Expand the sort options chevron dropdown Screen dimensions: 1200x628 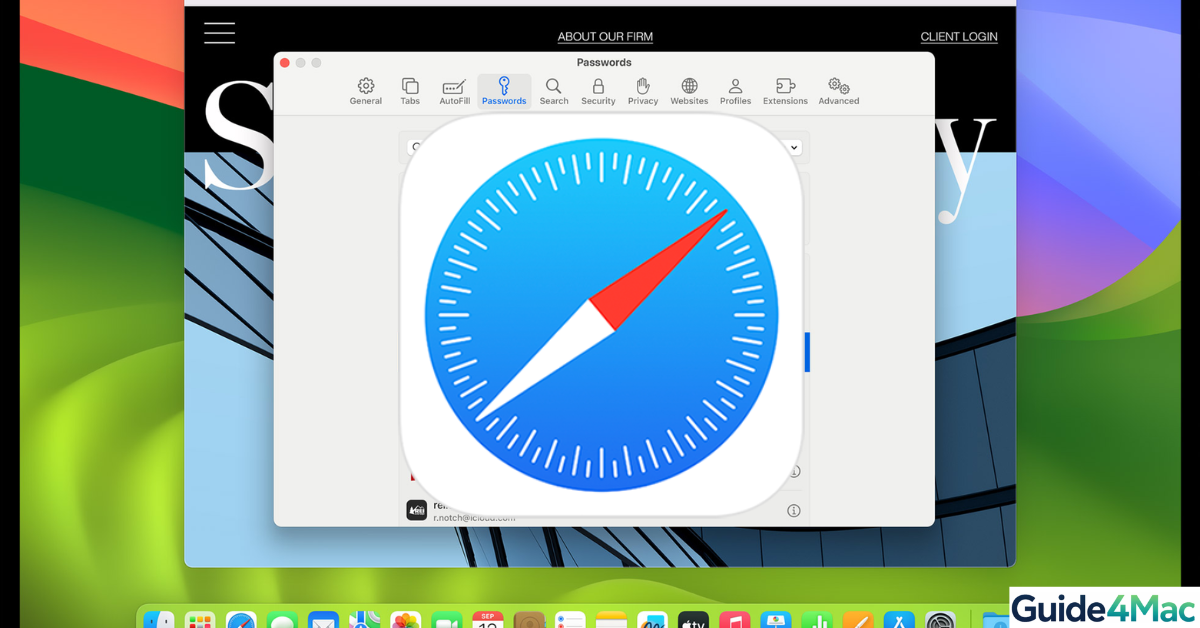point(793,147)
